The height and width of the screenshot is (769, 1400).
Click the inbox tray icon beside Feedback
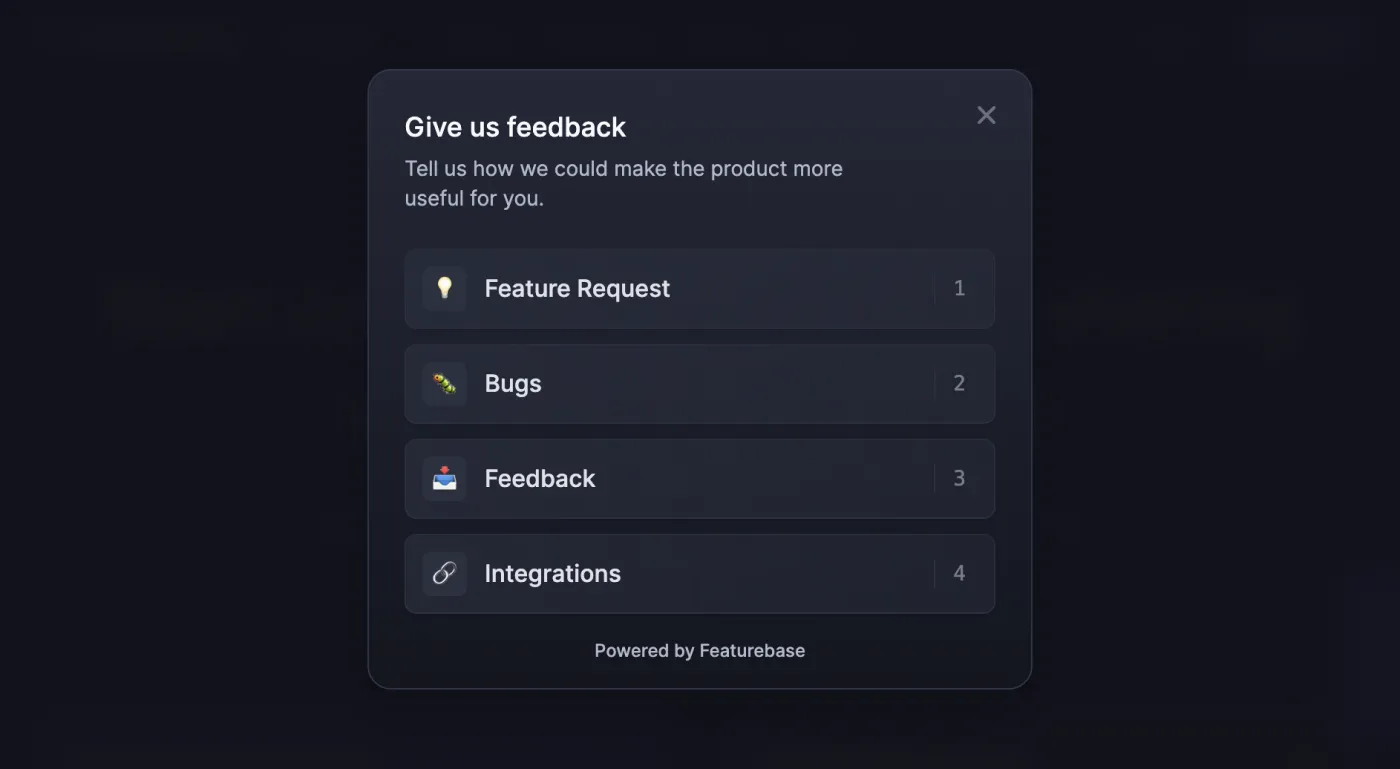pyautogui.click(x=444, y=478)
